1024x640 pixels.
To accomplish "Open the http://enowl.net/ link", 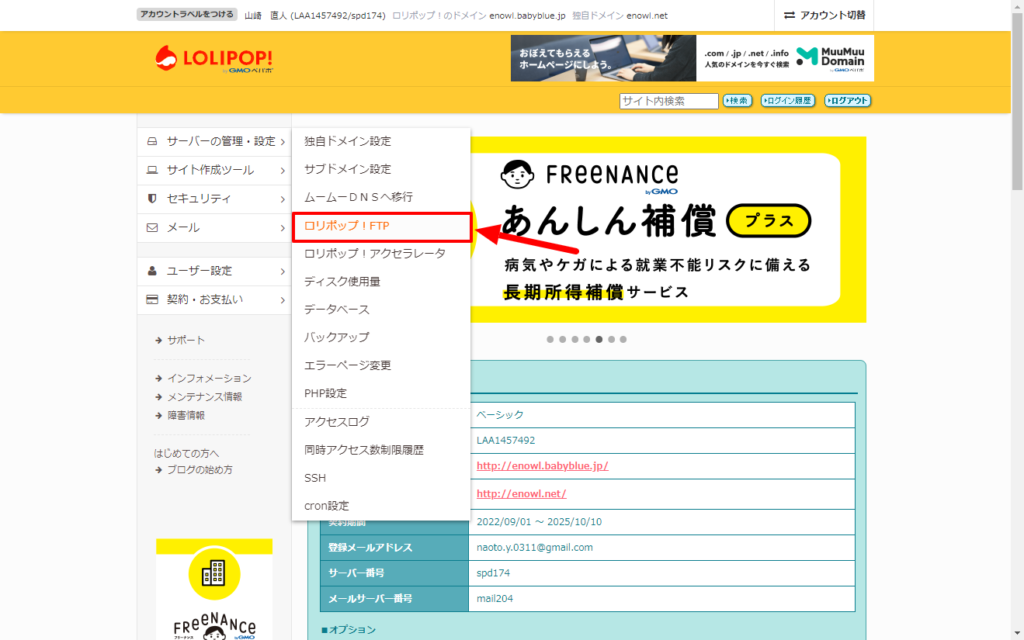I will 521,493.
